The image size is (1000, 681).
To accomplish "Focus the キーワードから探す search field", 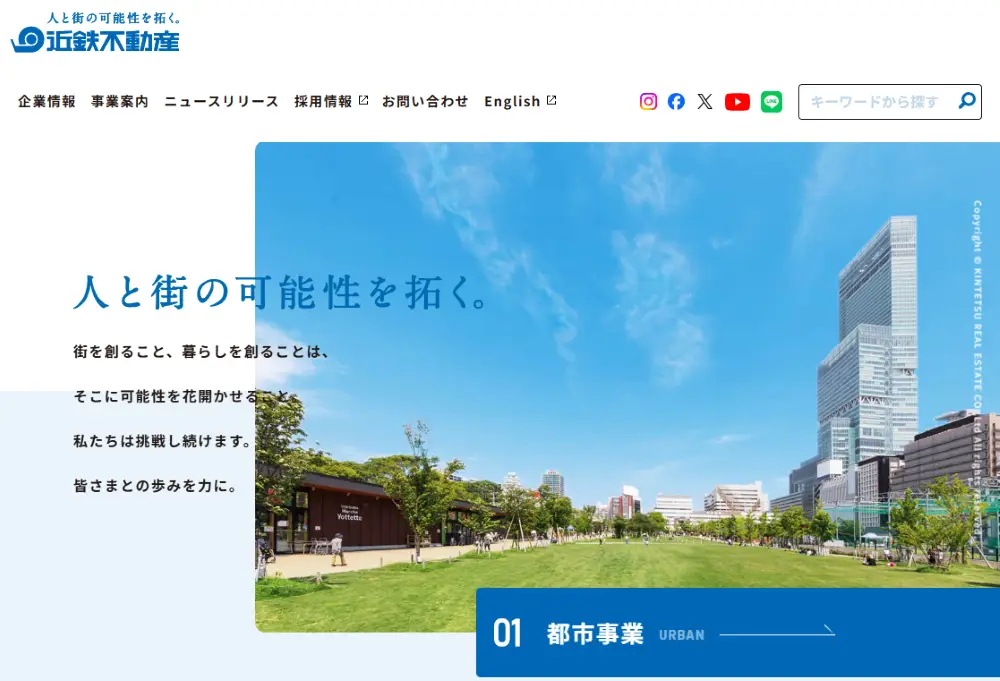I will click(x=875, y=102).
